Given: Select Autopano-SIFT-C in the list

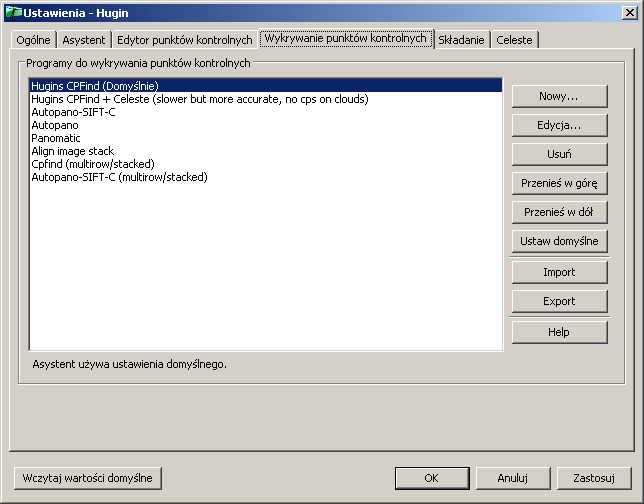Looking at the screenshot, I should pos(73,112).
